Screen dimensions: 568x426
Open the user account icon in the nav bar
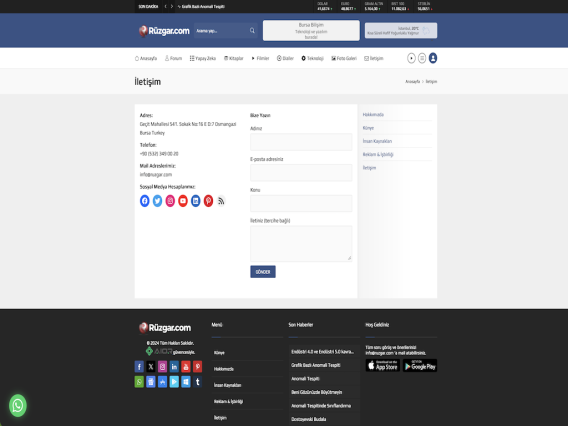pyautogui.click(x=433, y=58)
